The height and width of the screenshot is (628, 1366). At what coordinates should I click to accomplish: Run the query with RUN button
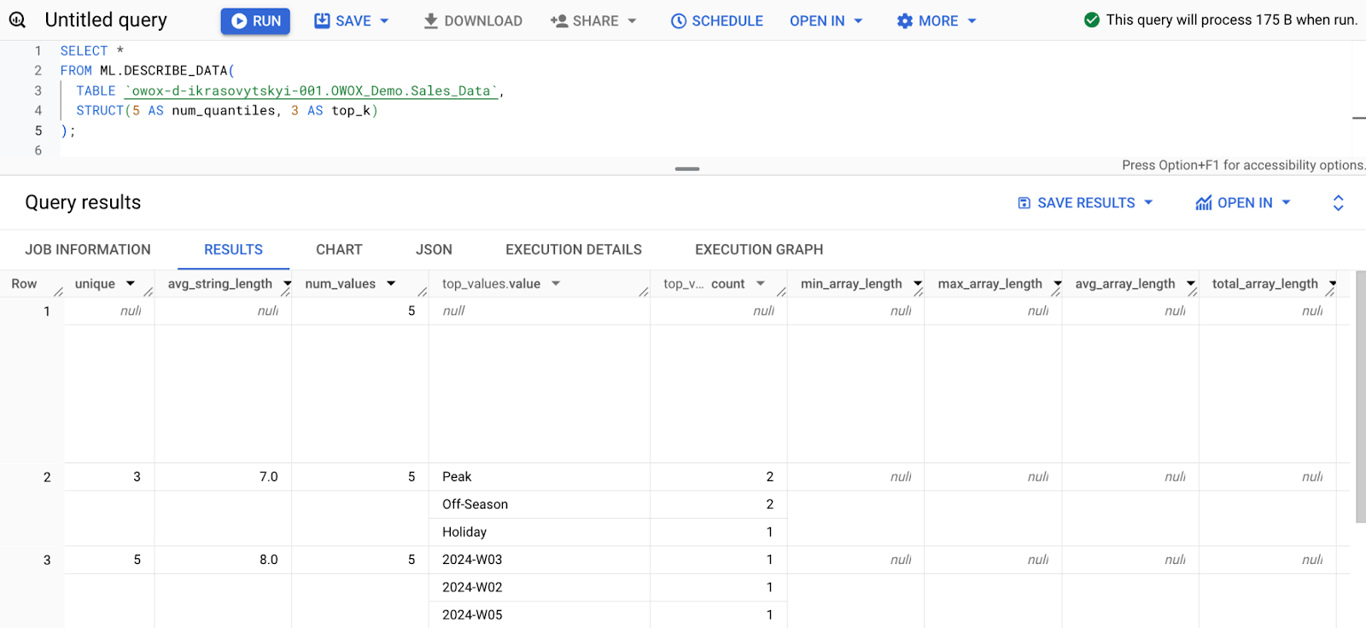point(255,20)
